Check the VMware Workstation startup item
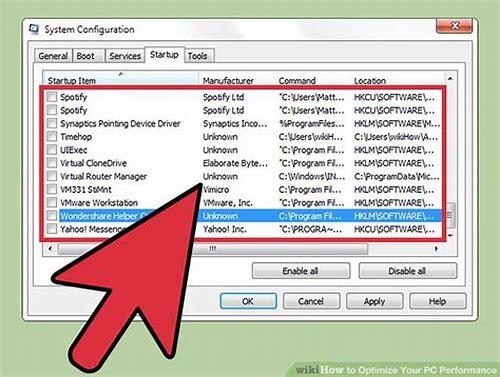The width and height of the screenshot is (500, 377). [52, 203]
